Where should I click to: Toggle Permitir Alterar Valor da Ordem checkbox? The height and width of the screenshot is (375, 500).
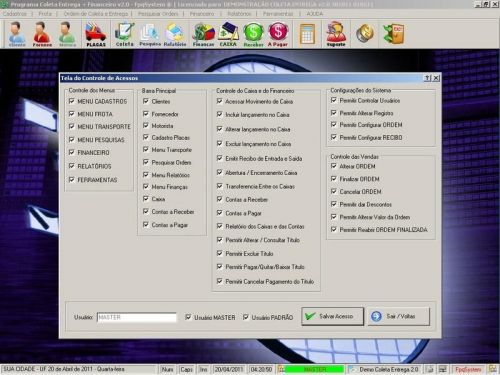(334, 217)
